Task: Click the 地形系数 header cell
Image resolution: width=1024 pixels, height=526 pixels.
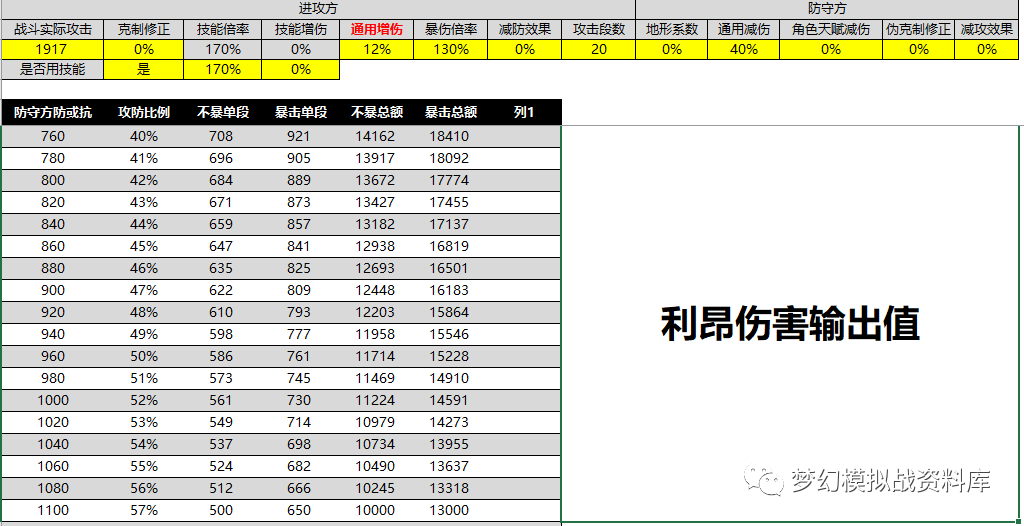Action: click(672, 29)
